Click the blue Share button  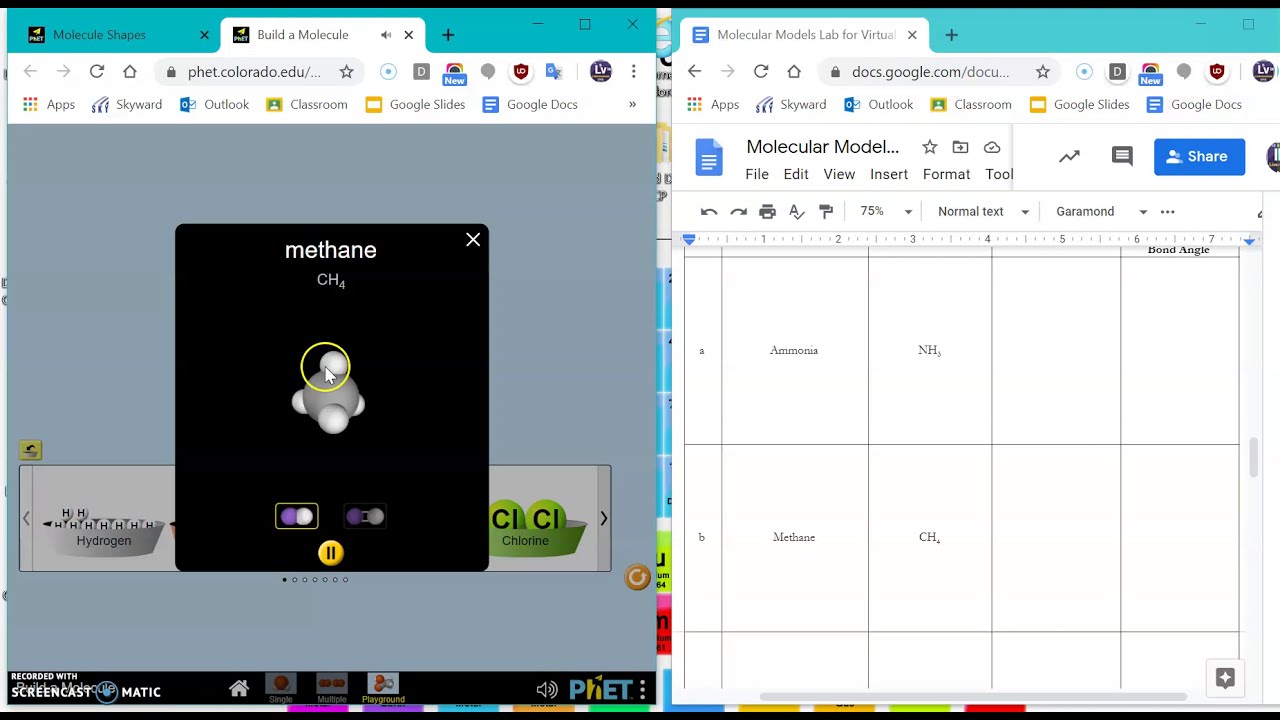tap(1199, 156)
